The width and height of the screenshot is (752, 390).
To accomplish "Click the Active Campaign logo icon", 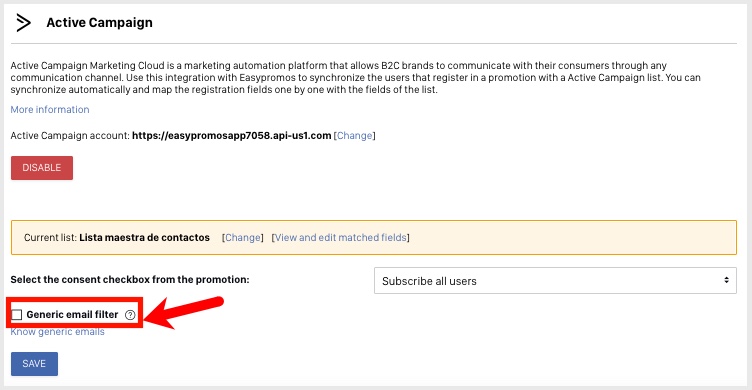I will point(24,23).
